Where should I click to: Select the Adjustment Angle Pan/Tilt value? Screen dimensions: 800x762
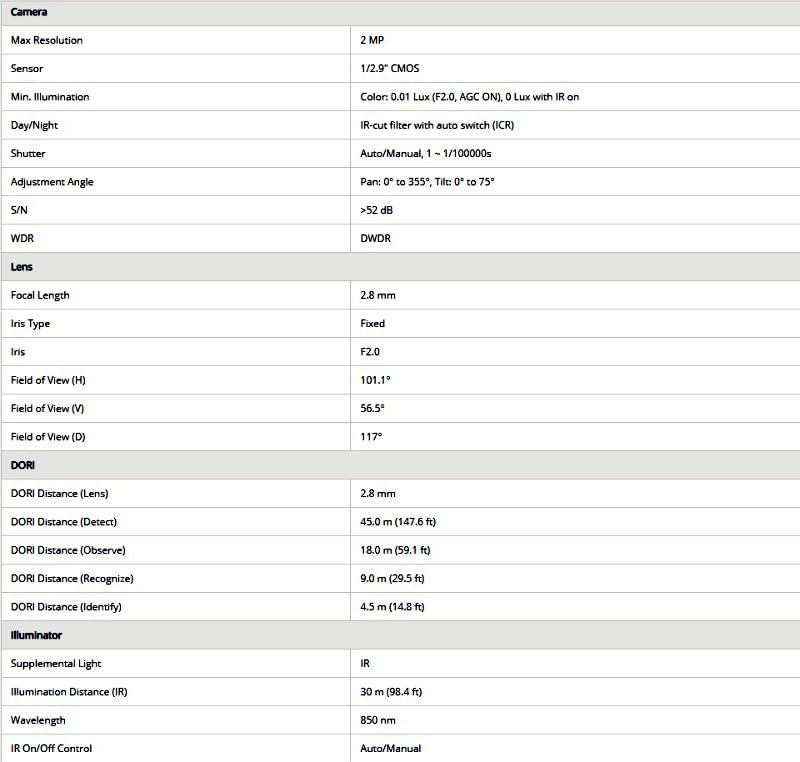click(428, 182)
